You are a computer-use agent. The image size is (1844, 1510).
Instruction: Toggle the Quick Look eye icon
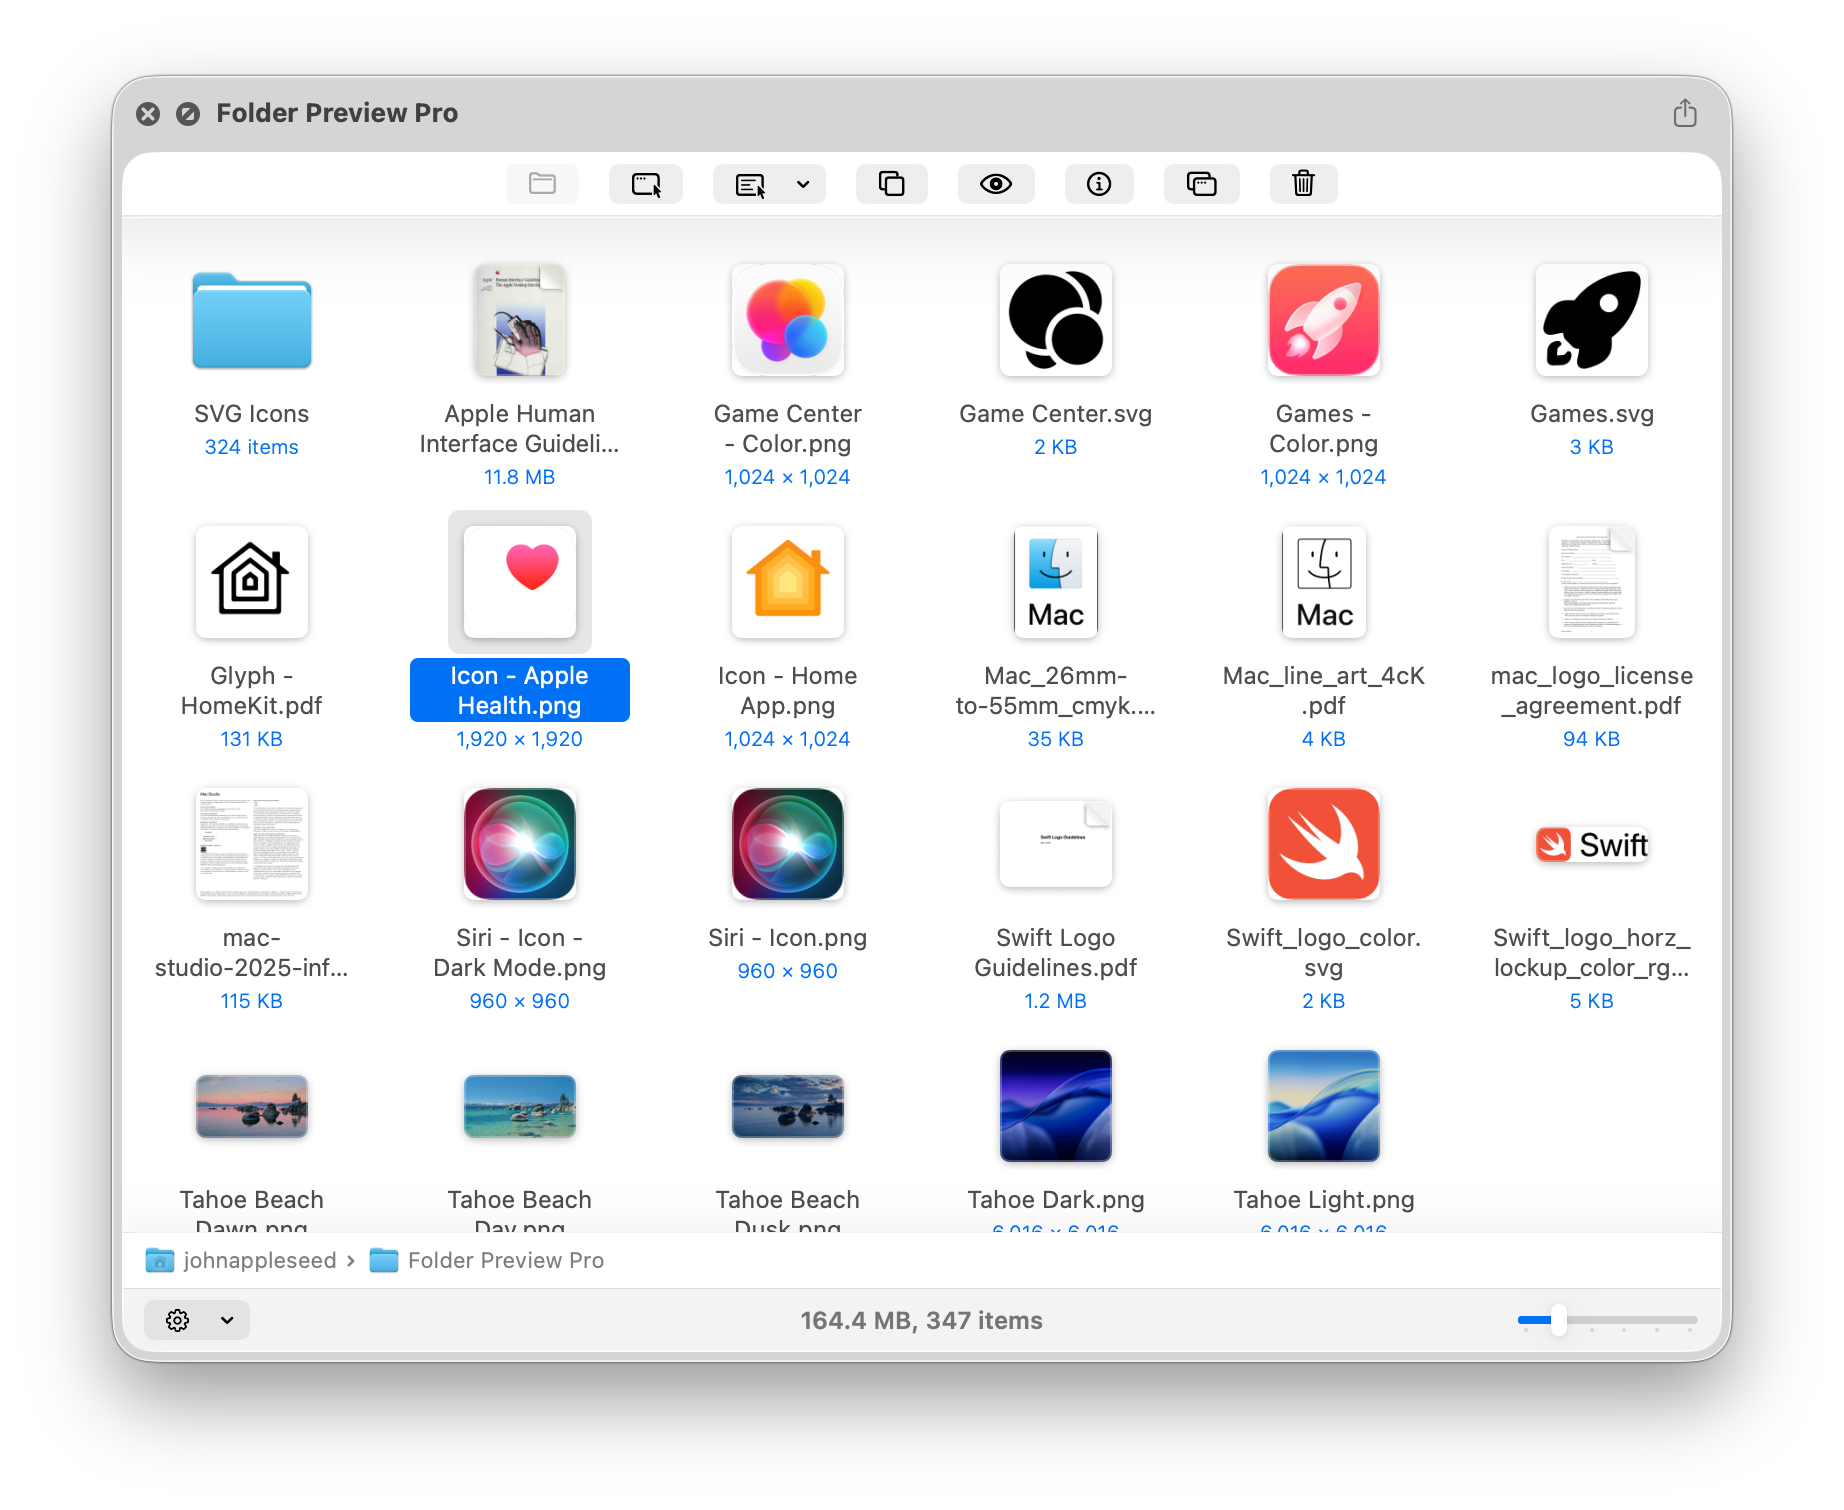point(996,184)
